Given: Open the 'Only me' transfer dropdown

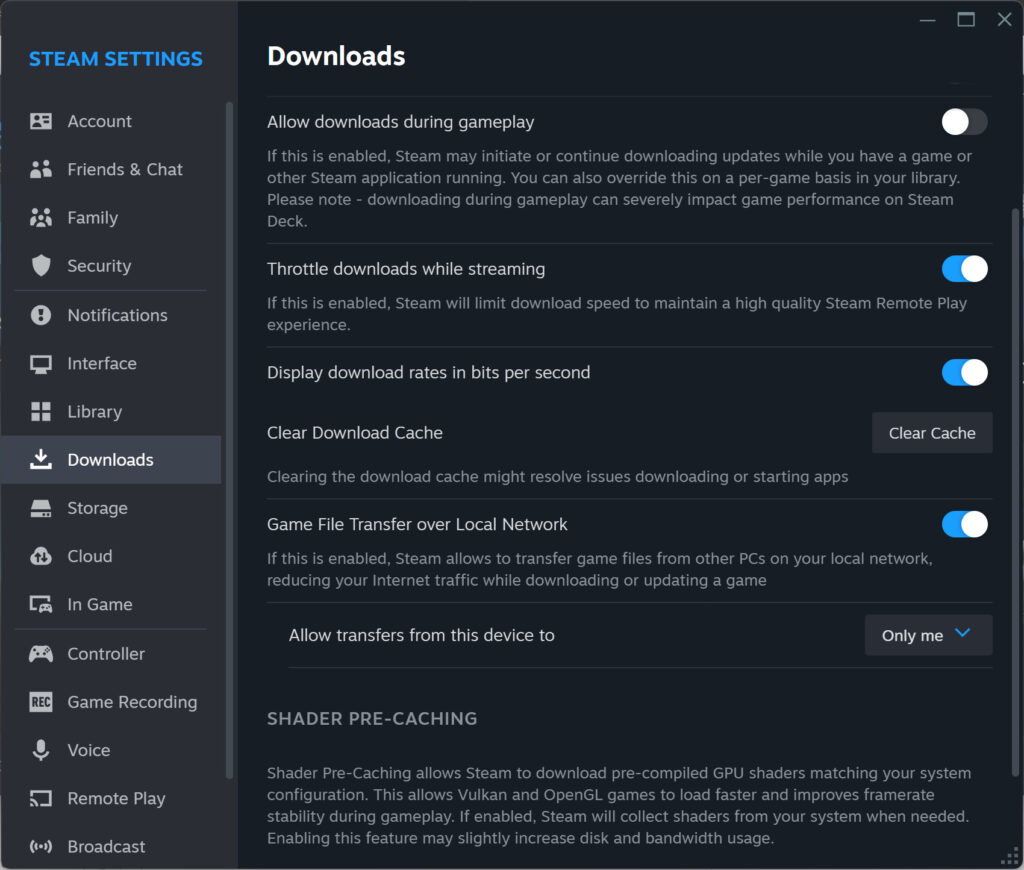Looking at the screenshot, I should tap(928, 635).
